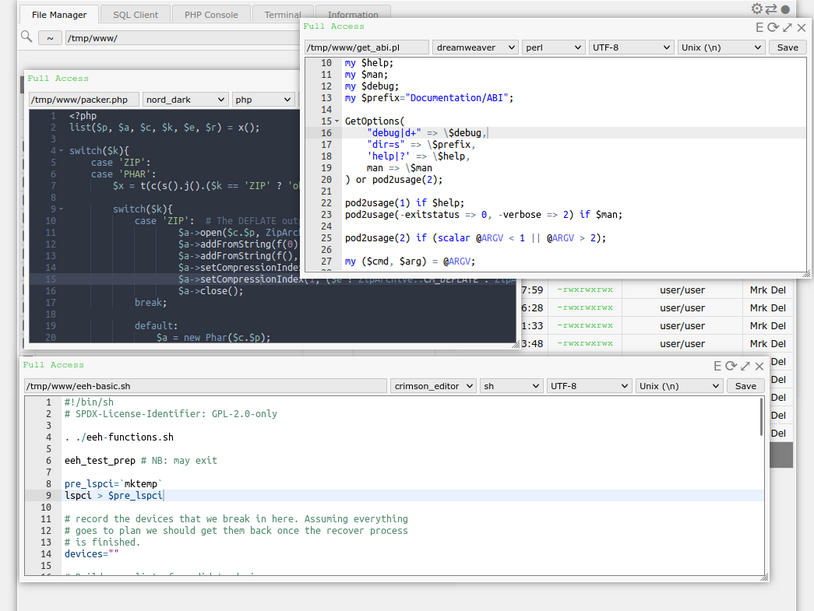
Task: Click the dark circle status icon
Action: click(785, 10)
